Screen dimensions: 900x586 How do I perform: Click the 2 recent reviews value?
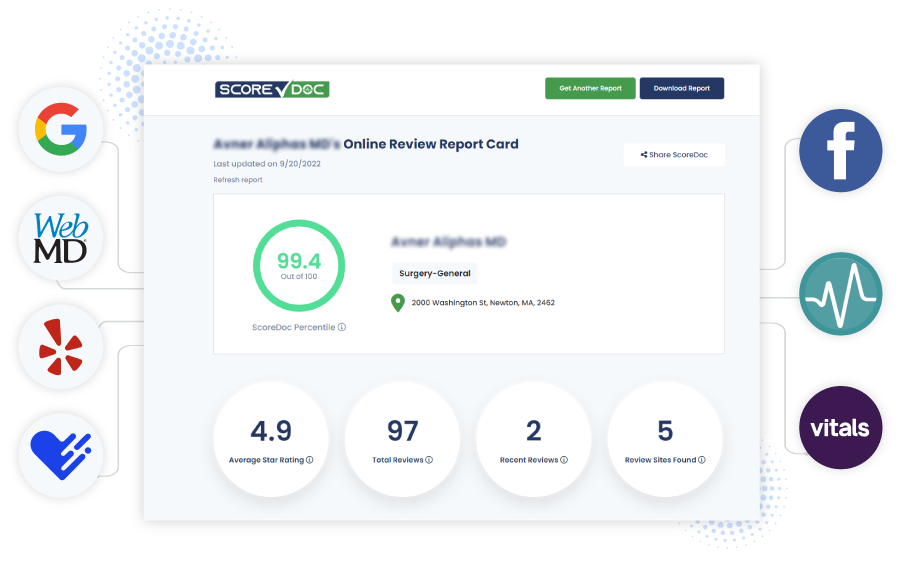point(534,431)
